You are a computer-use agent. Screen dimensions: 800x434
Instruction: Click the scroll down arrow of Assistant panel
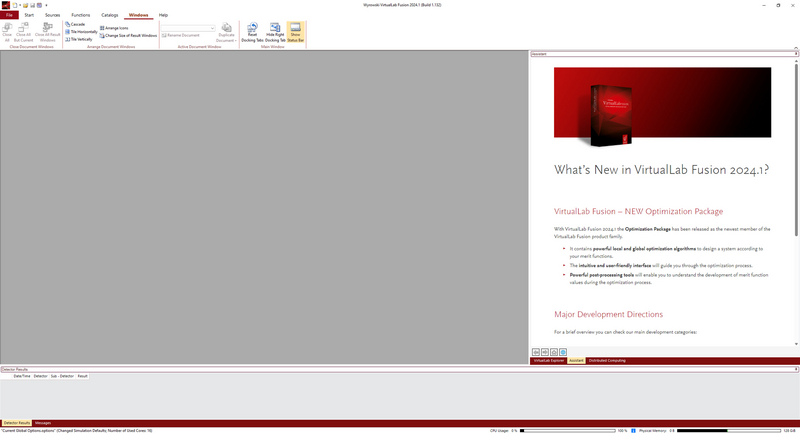click(796, 344)
